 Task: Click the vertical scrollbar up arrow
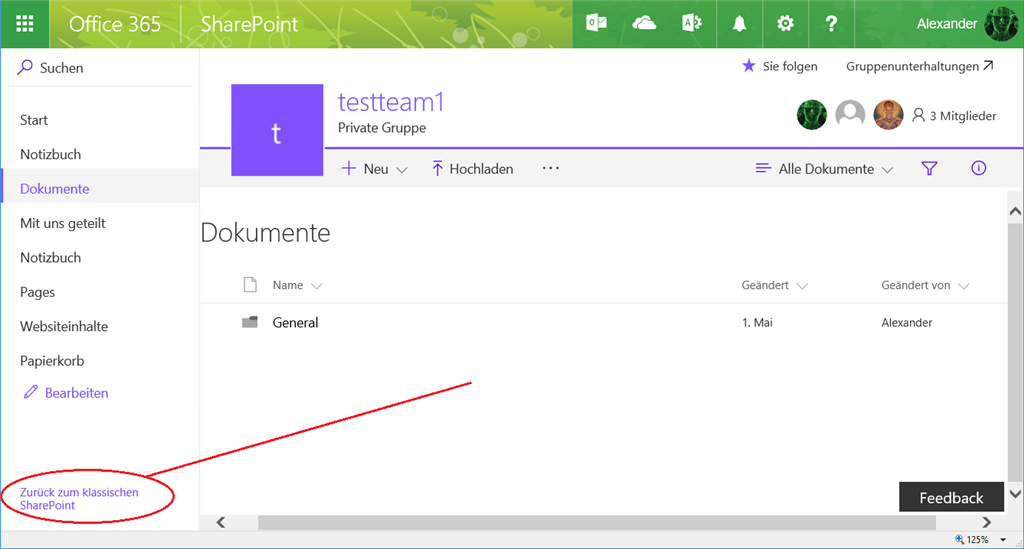click(x=1015, y=211)
